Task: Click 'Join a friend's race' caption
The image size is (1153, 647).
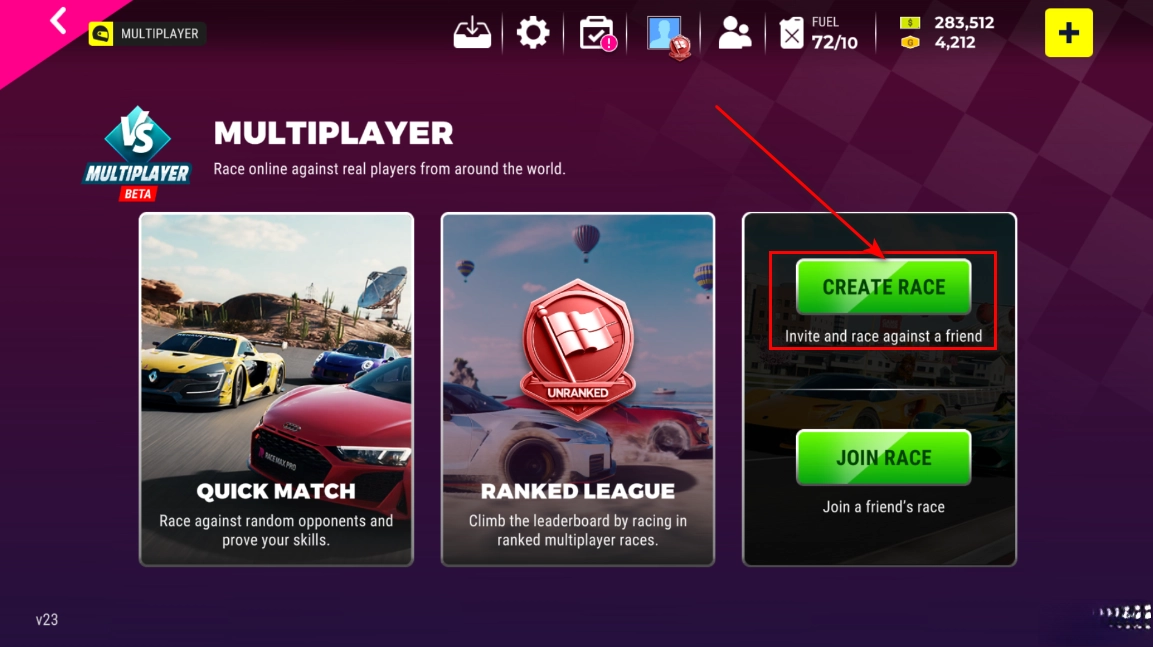Action: (883, 507)
